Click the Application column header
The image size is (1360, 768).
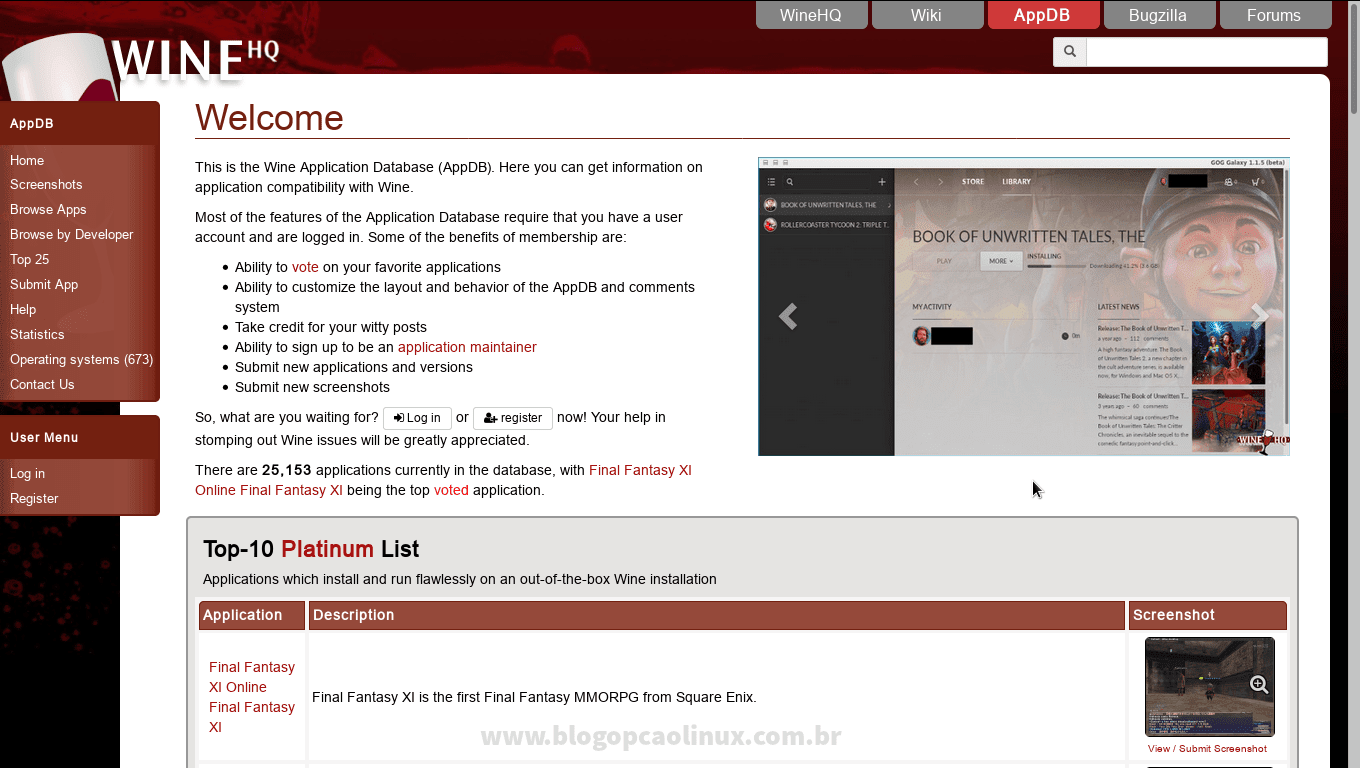(252, 615)
